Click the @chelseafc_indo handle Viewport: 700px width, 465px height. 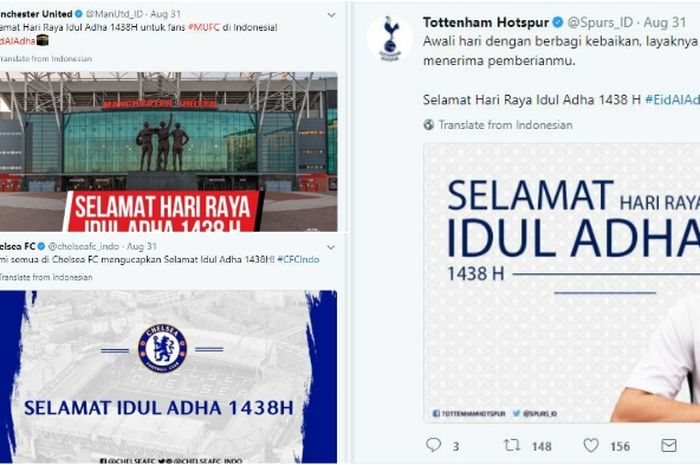(83, 246)
